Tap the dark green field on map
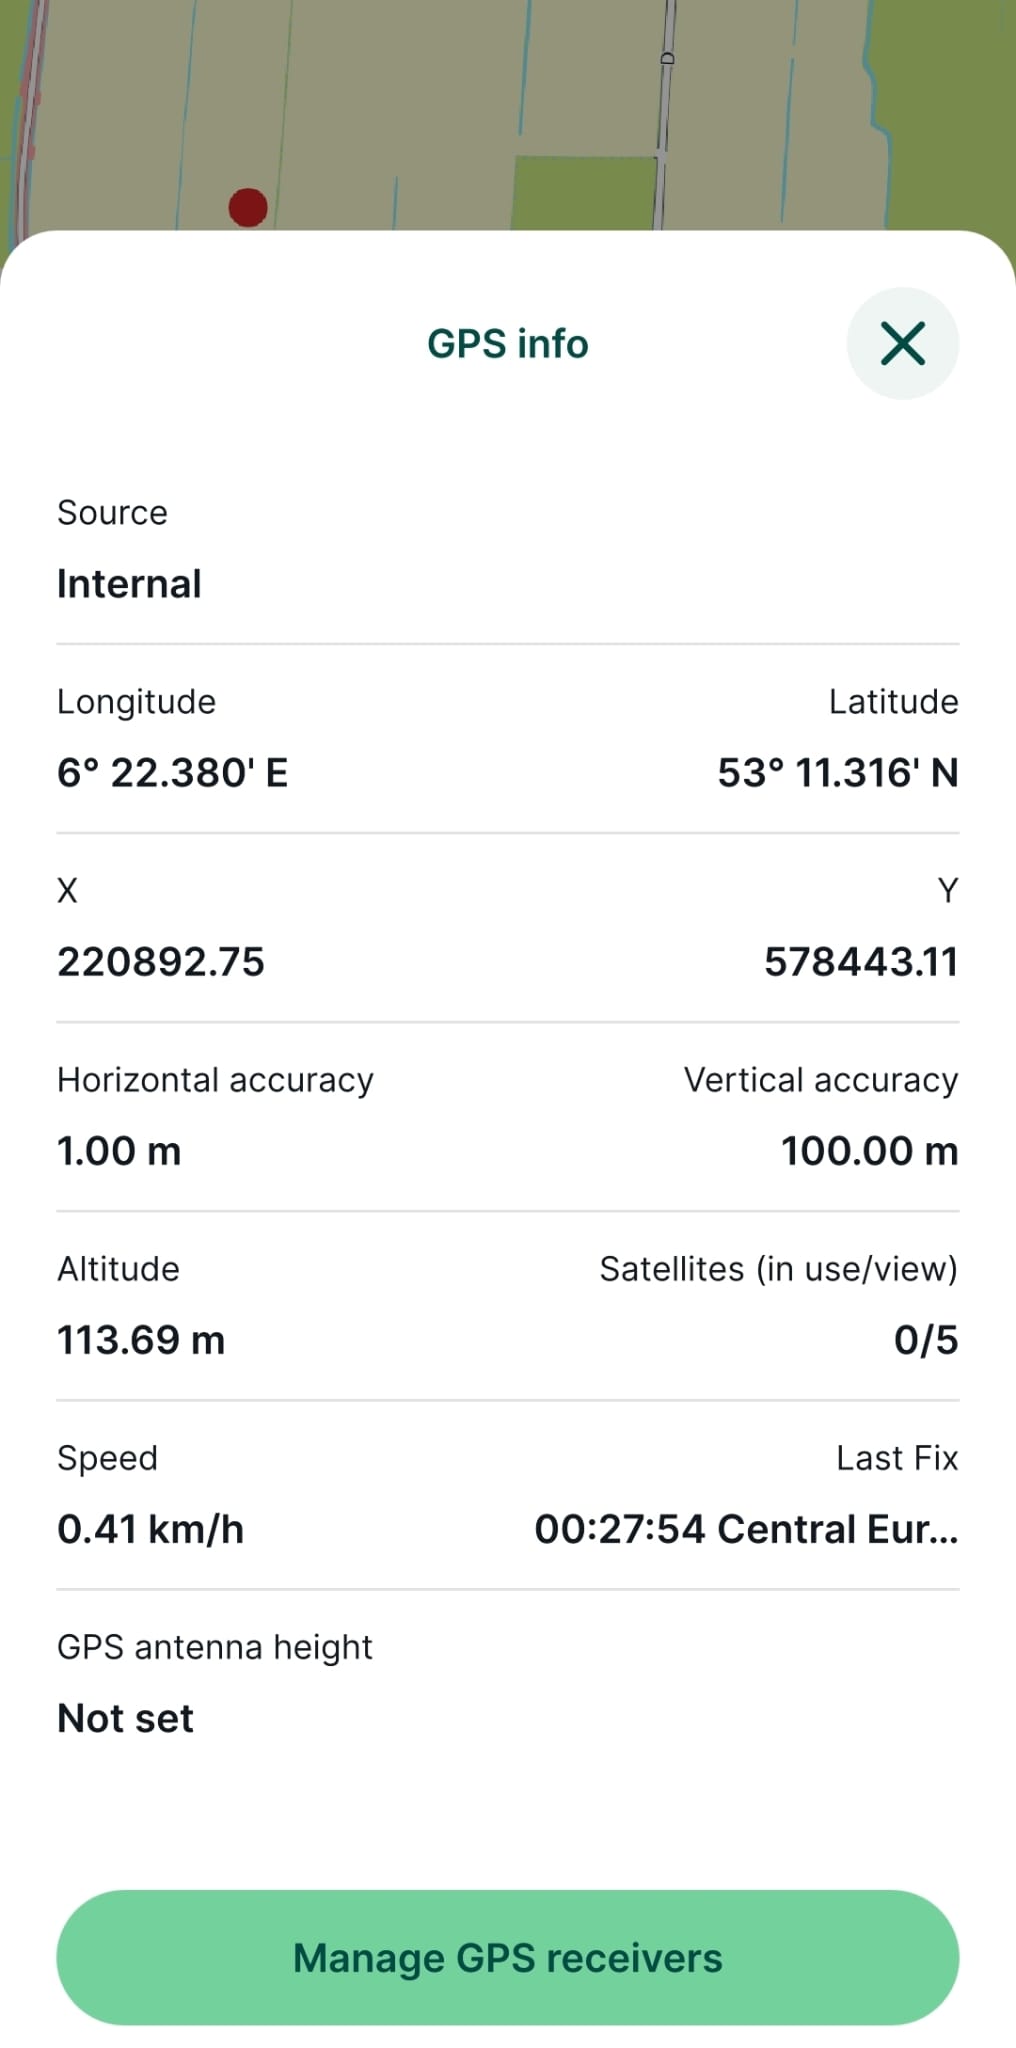This screenshot has width=1016, height=2048. 584,193
